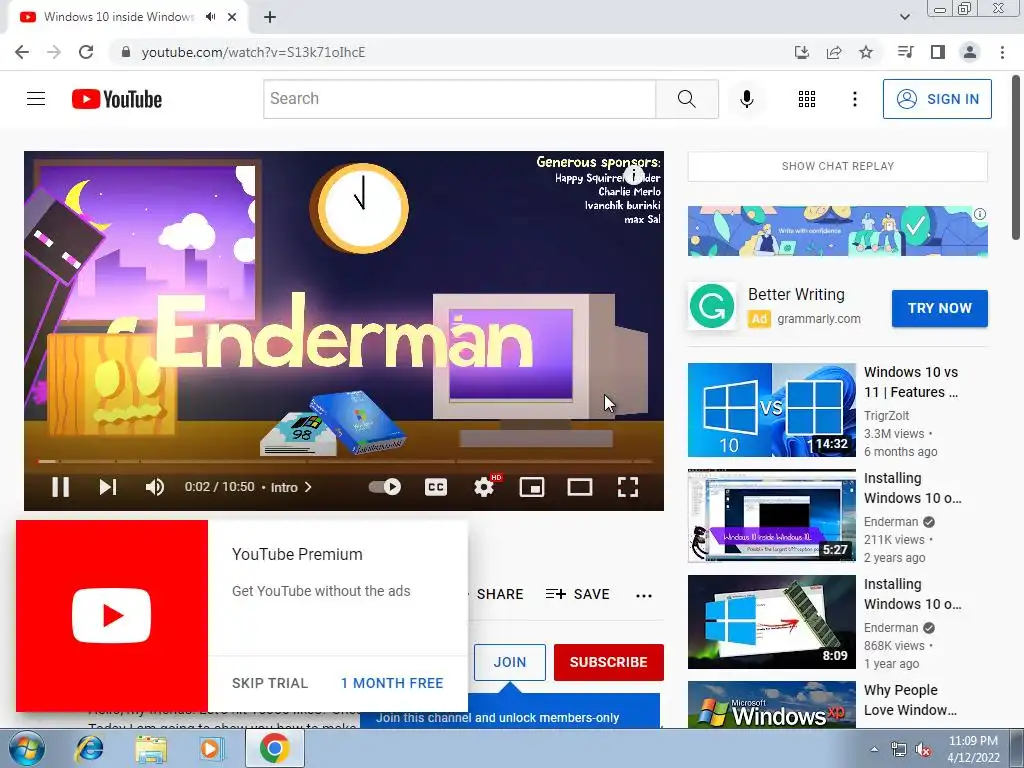Screen dimensions: 1024x768
Task: Click the address bar URL
Action: click(x=253, y=52)
